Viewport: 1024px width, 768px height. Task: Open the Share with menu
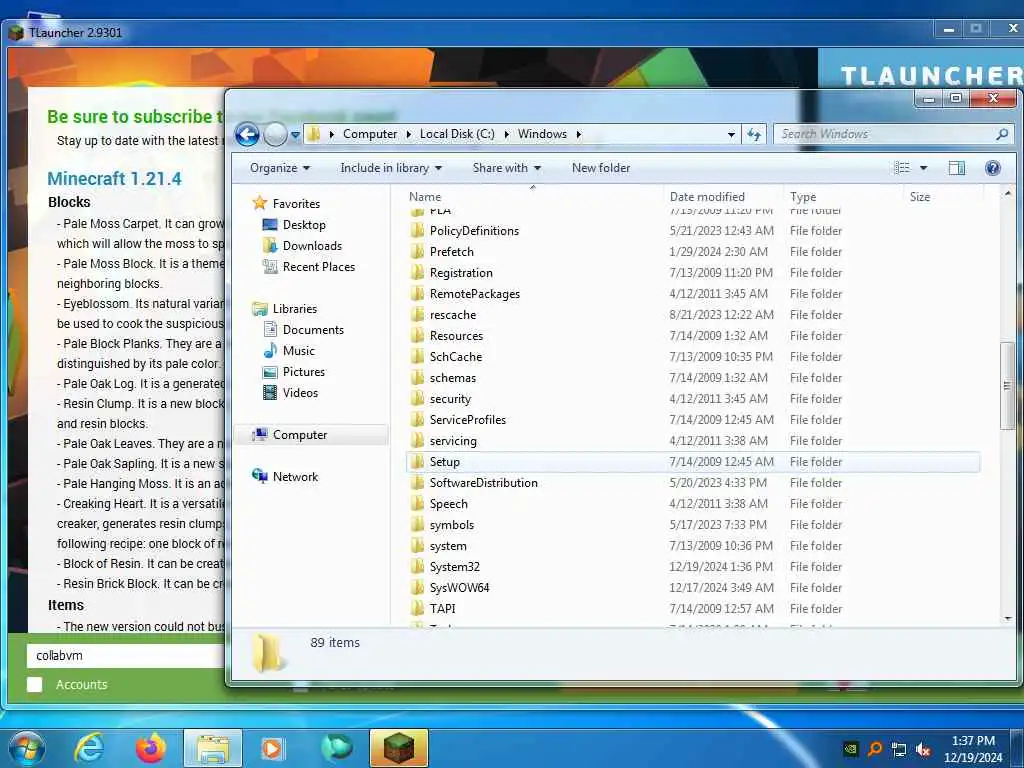coord(507,168)
